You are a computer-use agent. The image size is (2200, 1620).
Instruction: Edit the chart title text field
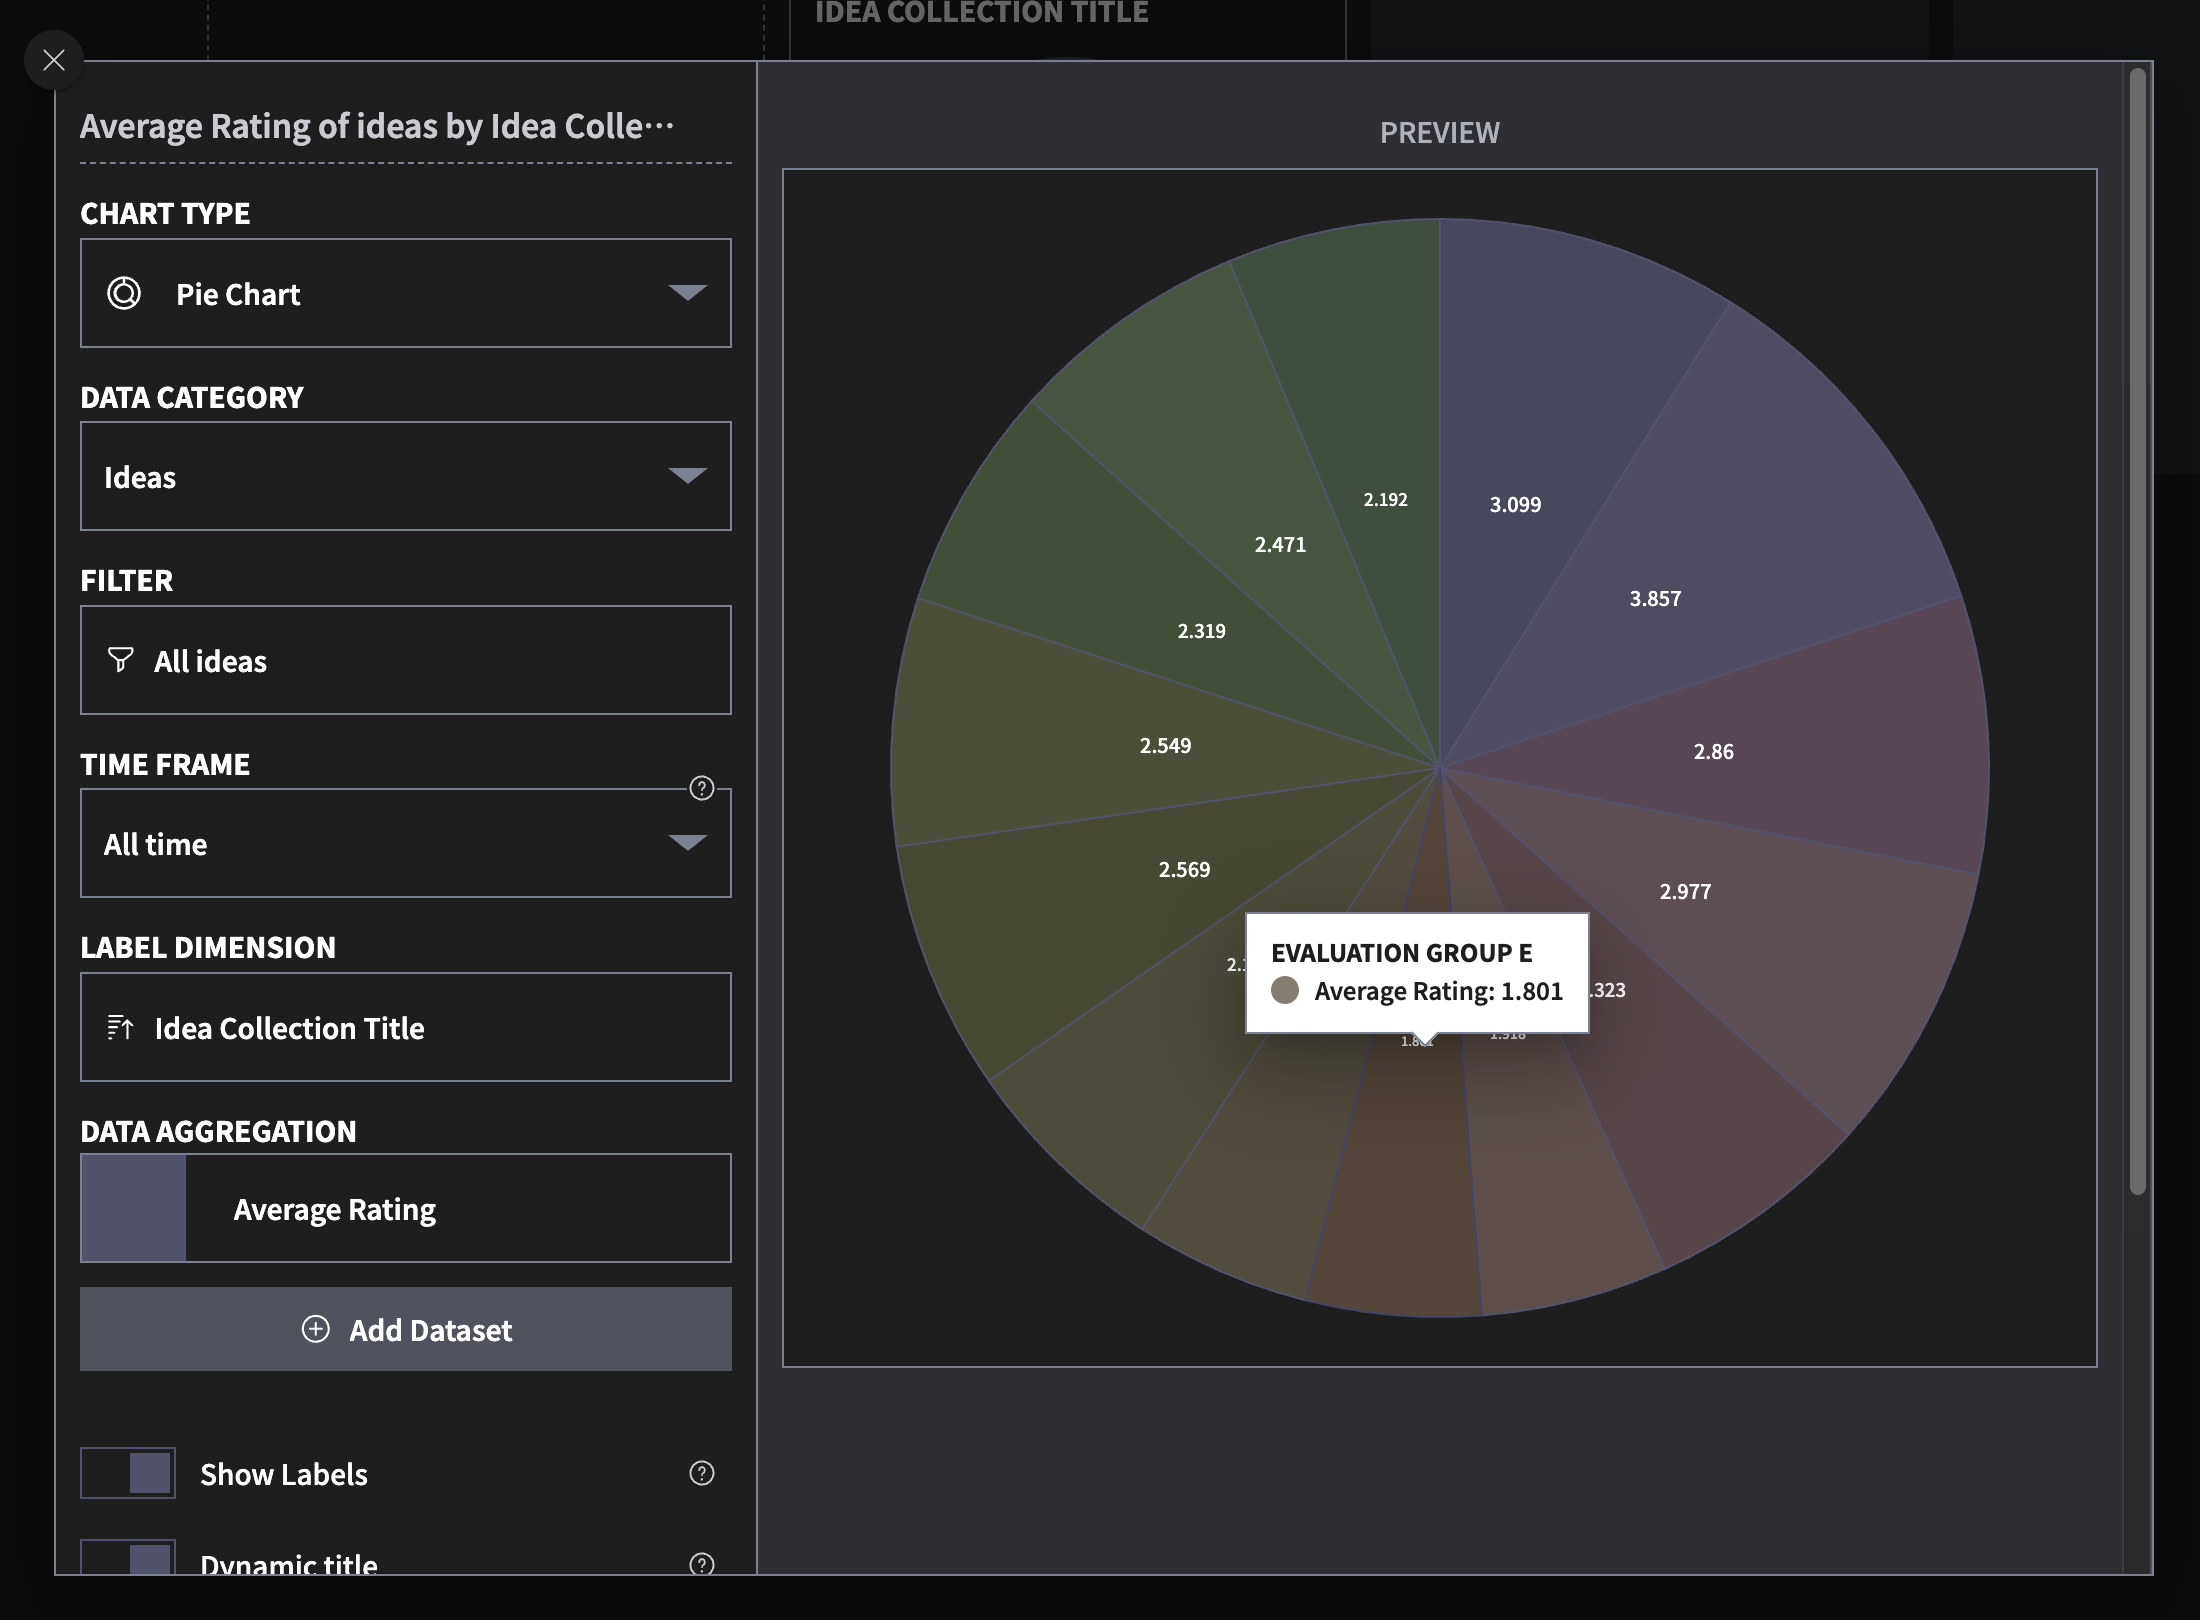376,127
